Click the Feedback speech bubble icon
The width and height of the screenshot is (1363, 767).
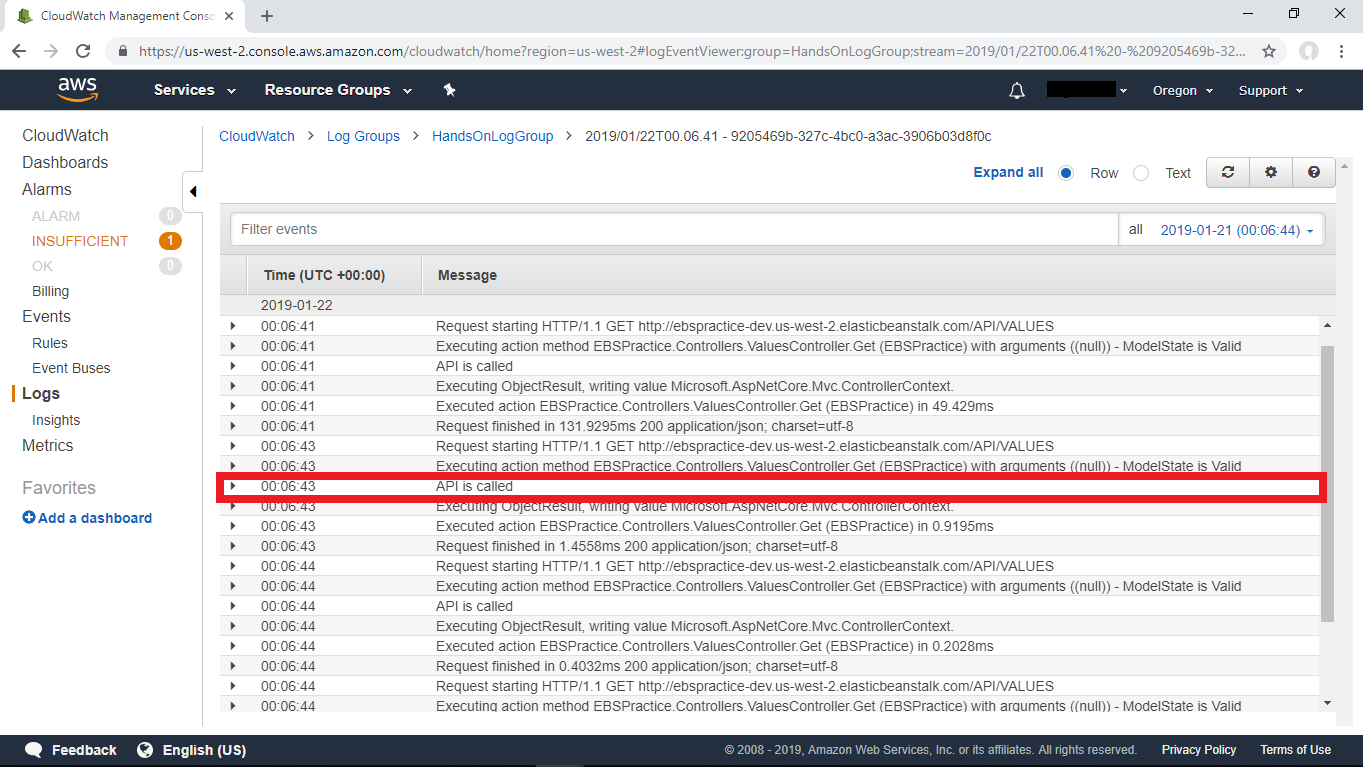click(33, 749)
